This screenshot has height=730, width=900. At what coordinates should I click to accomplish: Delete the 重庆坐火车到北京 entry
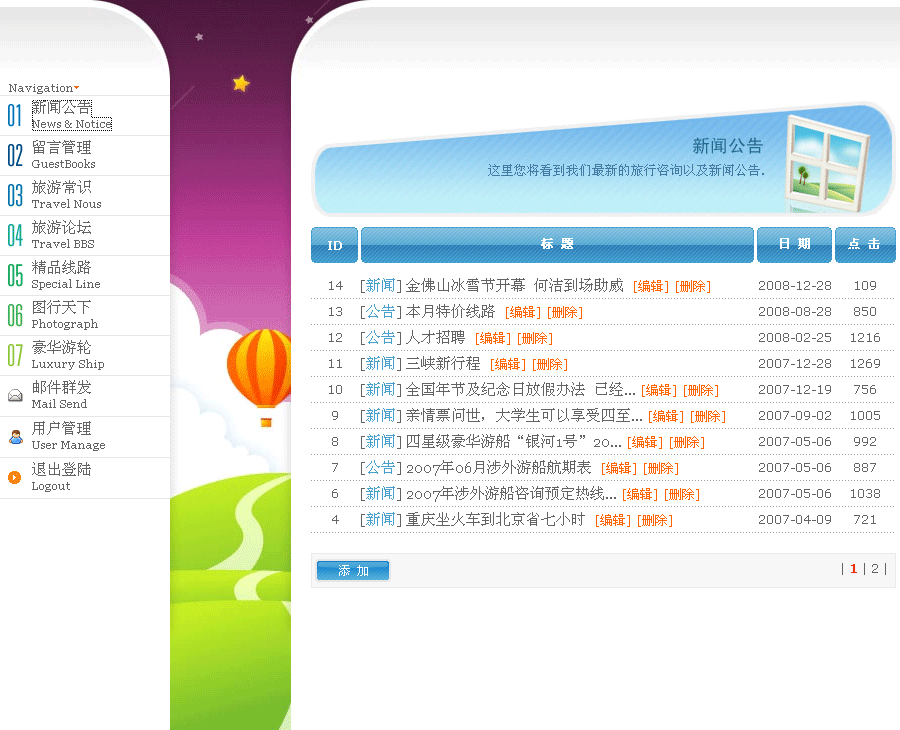pos(655,521)
